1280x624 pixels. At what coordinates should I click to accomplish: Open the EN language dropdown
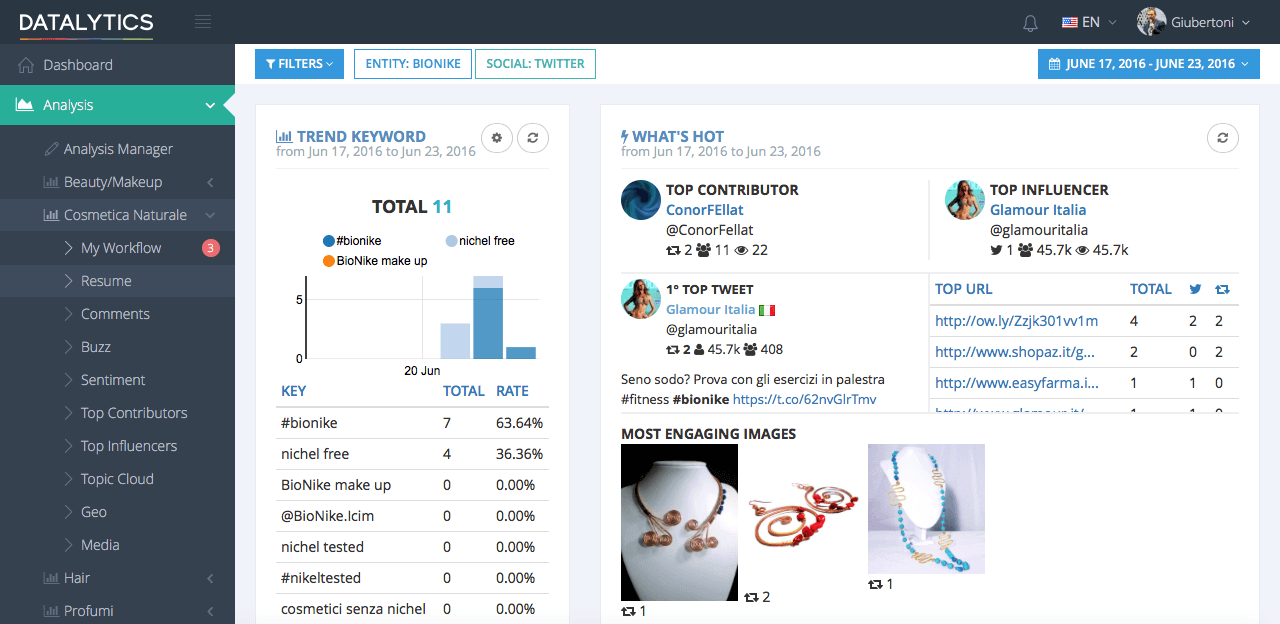[1090, 22]
